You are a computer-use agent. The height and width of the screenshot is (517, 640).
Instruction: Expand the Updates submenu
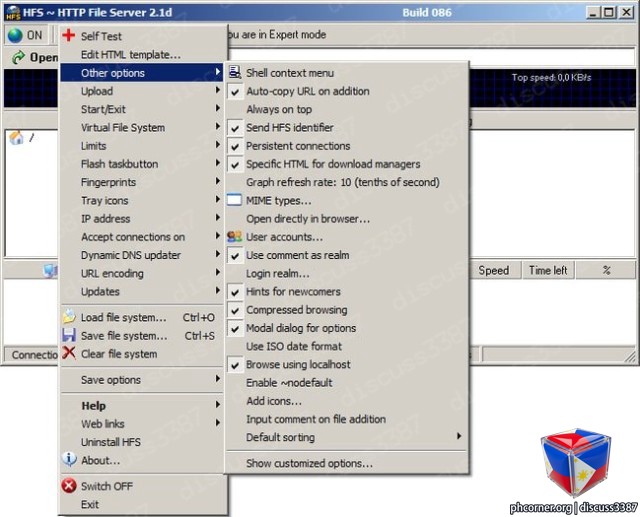(x=142, y=291)
